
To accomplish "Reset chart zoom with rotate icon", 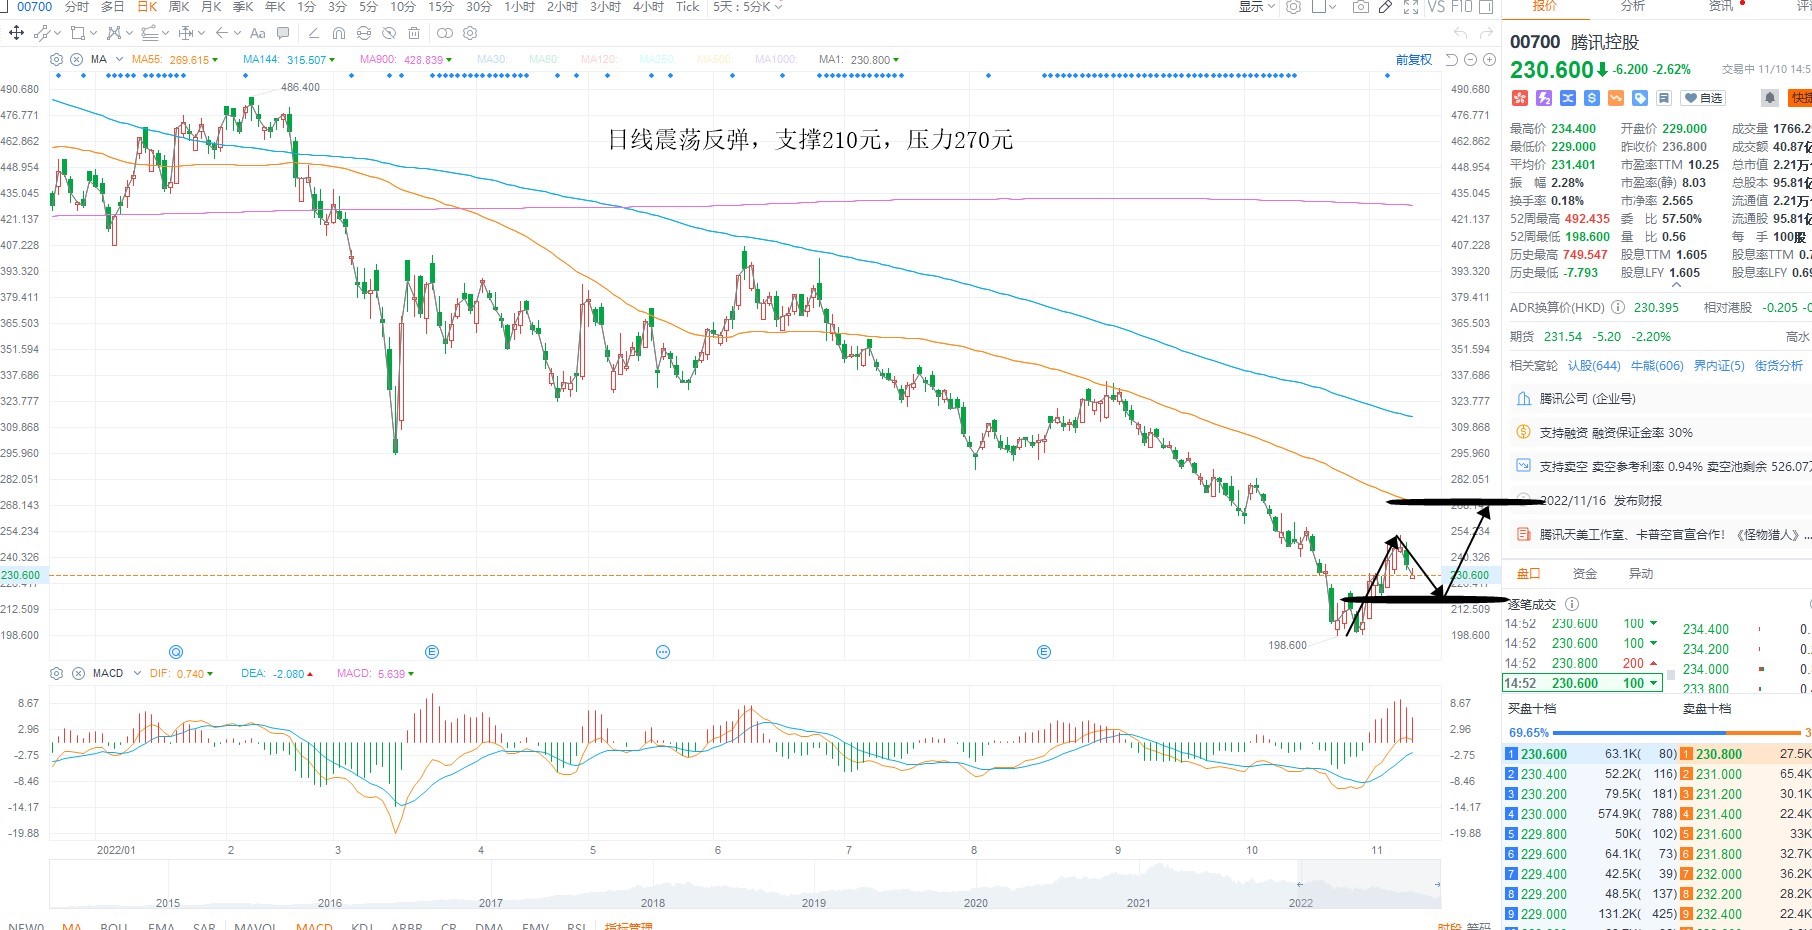I will 1452,60.
